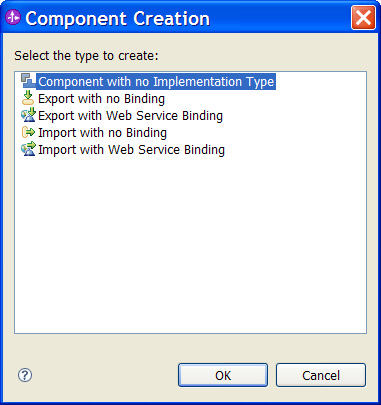The height and width of the screenshot is (405, 381).
Task: Click the Component Creation title text
Action: point(118,18)
